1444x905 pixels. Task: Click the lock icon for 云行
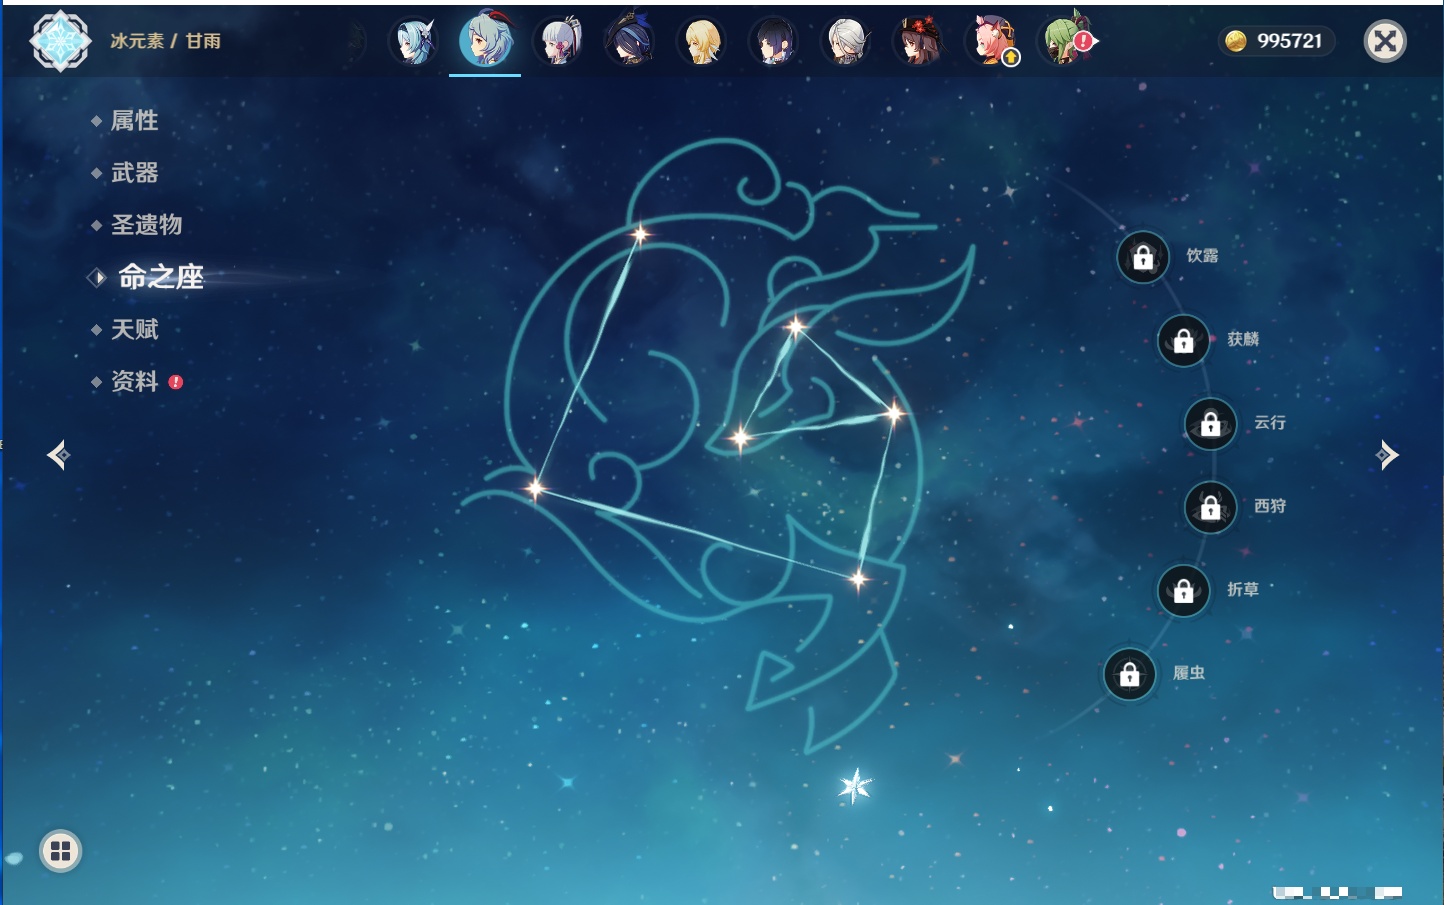1210,424
